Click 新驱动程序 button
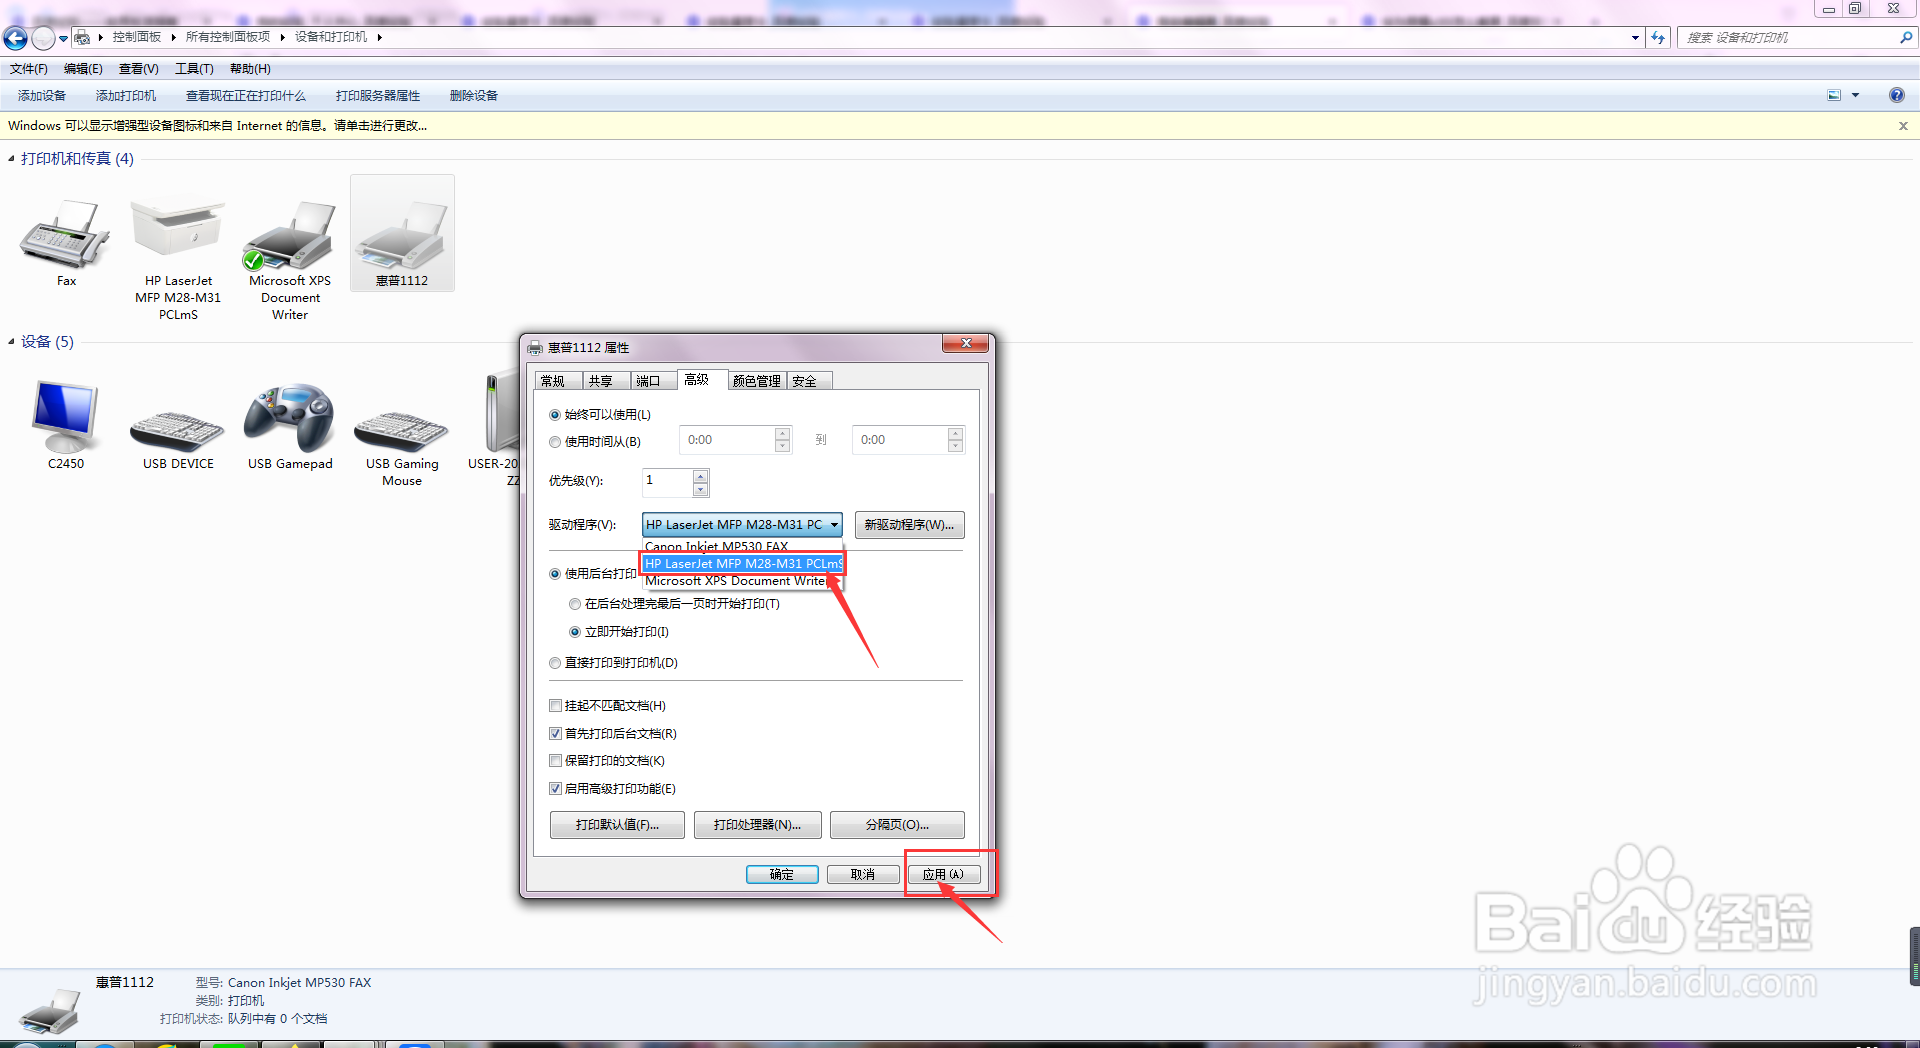This screenshot has height=1048, width=1920. coord(909,525)
